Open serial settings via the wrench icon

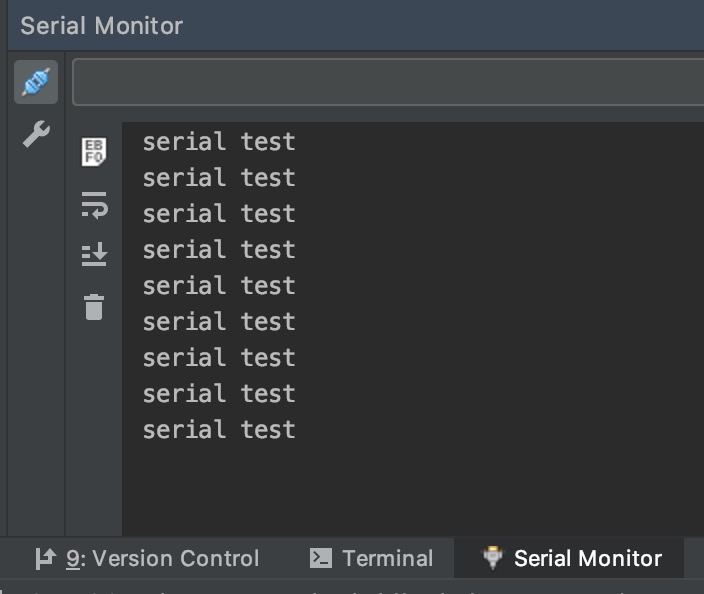tap(36, 134)
